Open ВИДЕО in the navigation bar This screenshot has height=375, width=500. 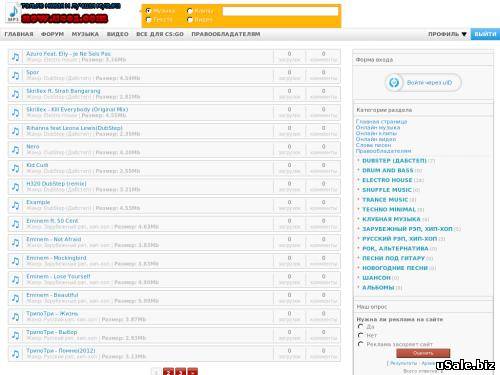(118, 34)
